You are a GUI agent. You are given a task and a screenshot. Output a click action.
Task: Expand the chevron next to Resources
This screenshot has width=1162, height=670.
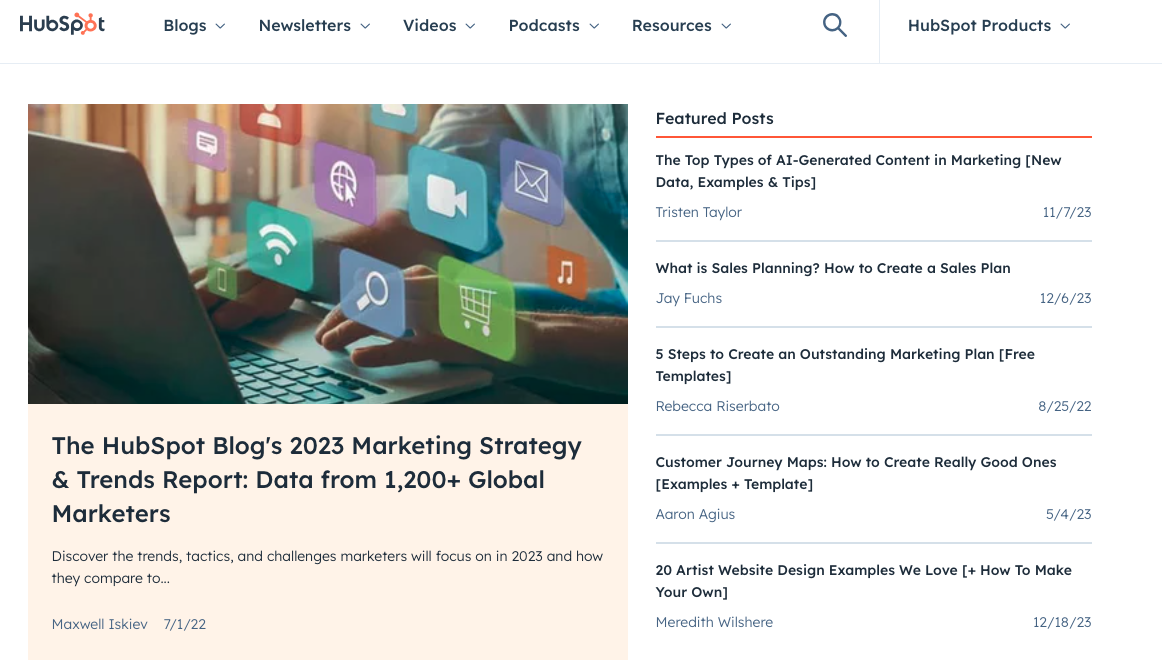(x=726, y=27)
